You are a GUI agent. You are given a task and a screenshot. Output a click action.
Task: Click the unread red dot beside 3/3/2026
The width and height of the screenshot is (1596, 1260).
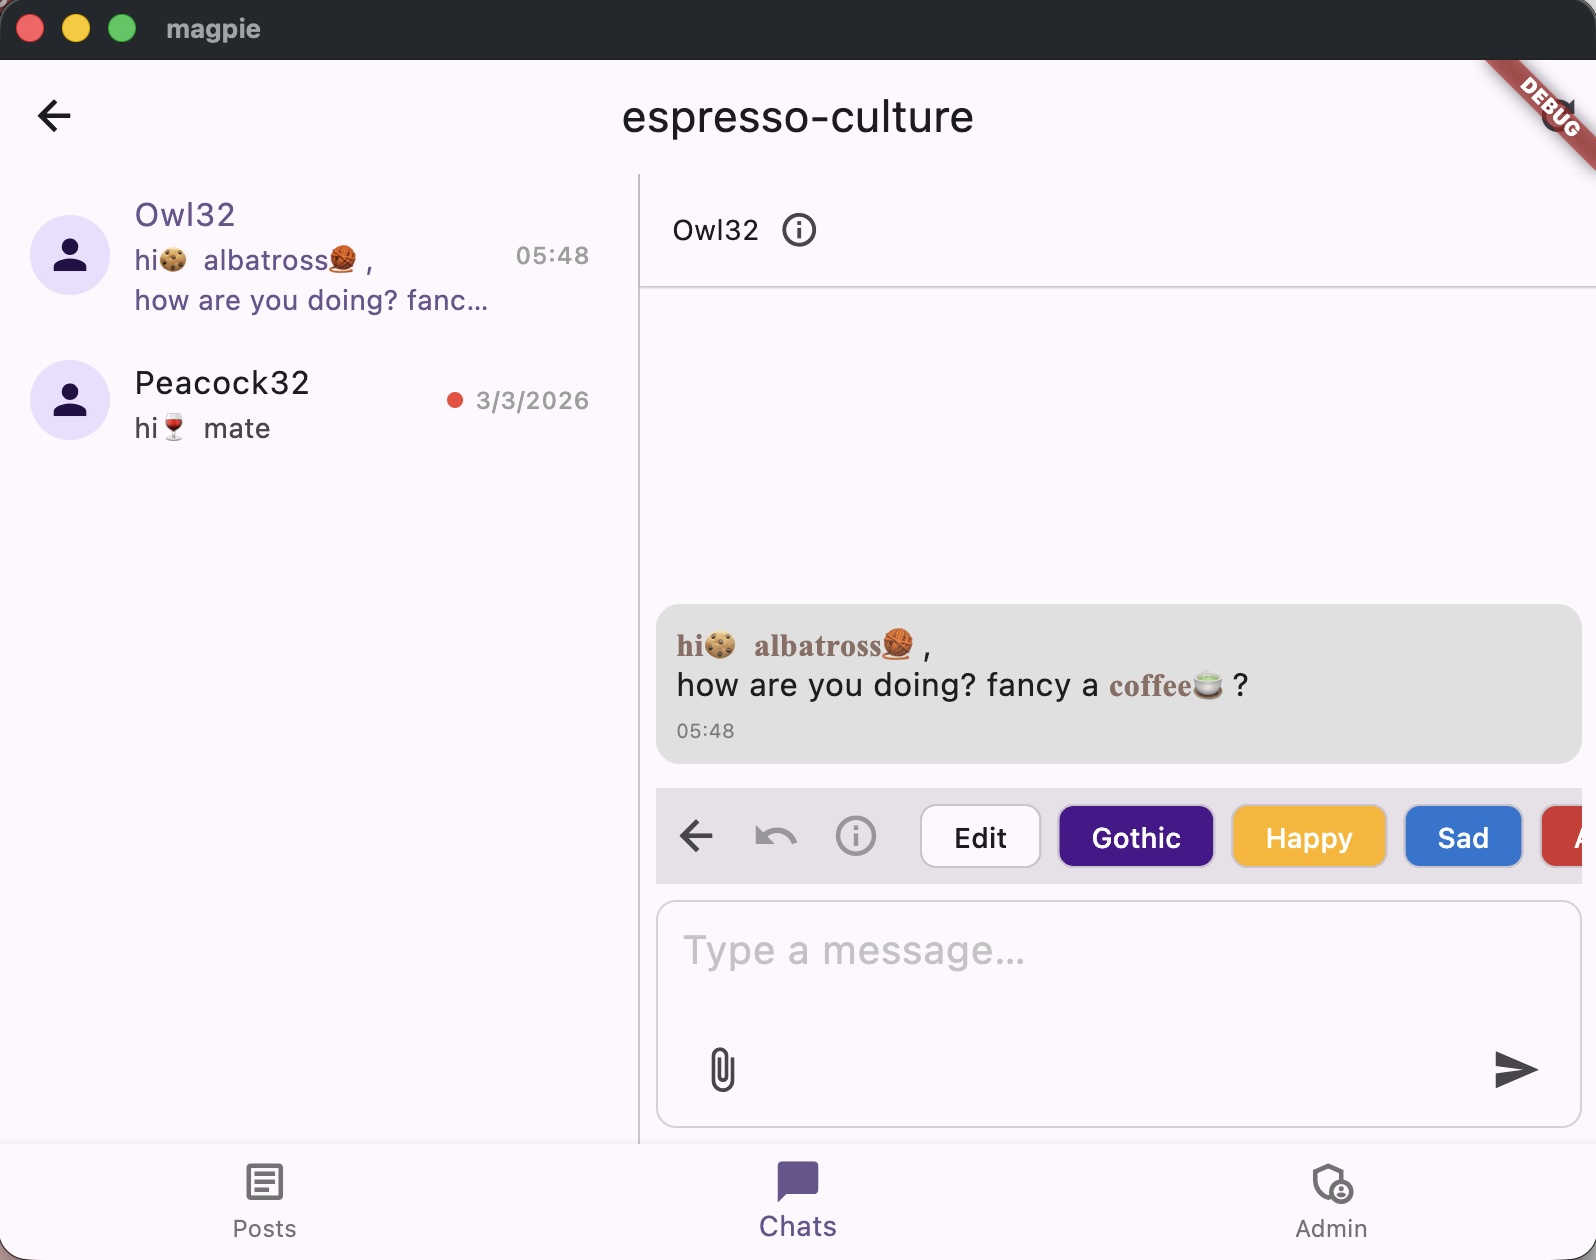(455, 400)
